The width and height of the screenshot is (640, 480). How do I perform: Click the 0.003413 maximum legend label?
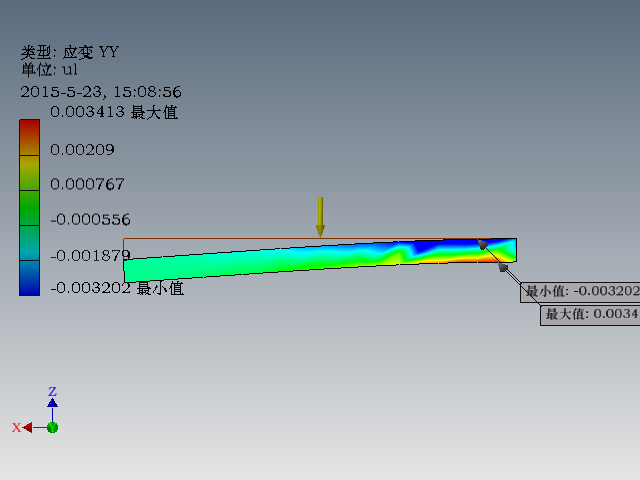tap(114, 112)
